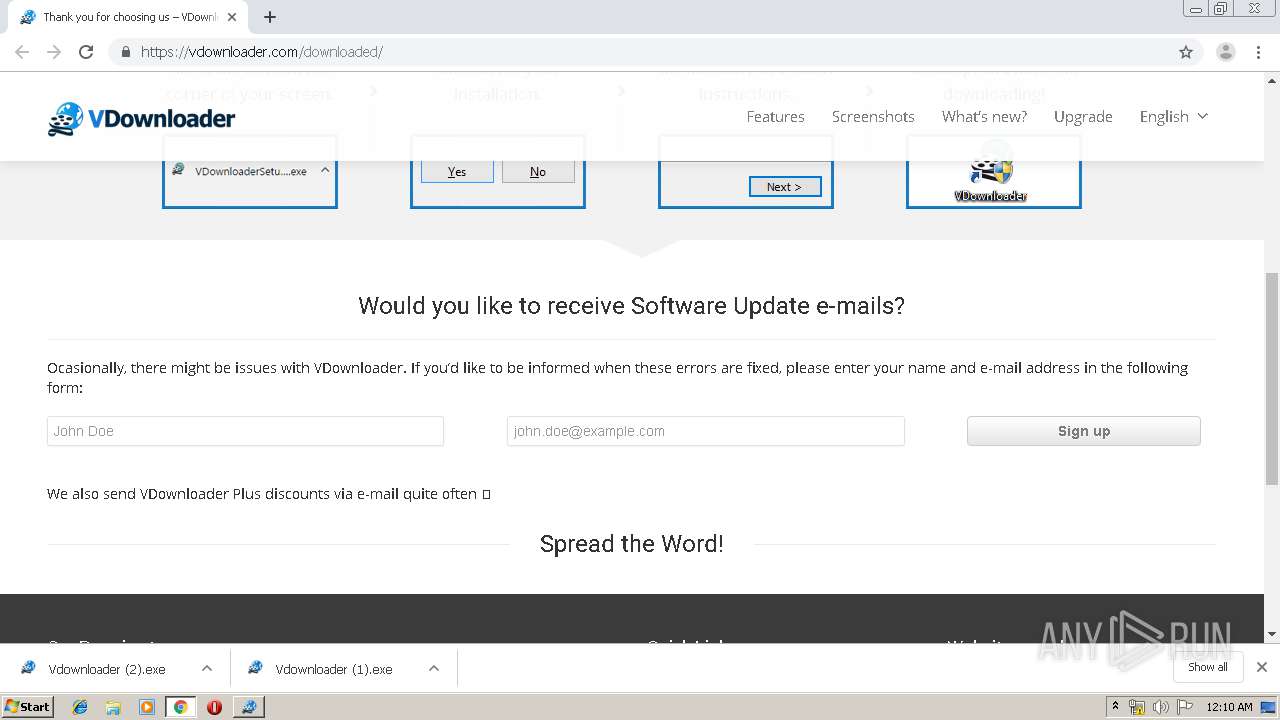The image size is (1280, 720).
Task: Click the John Doe name field
Action: [245, 431]
